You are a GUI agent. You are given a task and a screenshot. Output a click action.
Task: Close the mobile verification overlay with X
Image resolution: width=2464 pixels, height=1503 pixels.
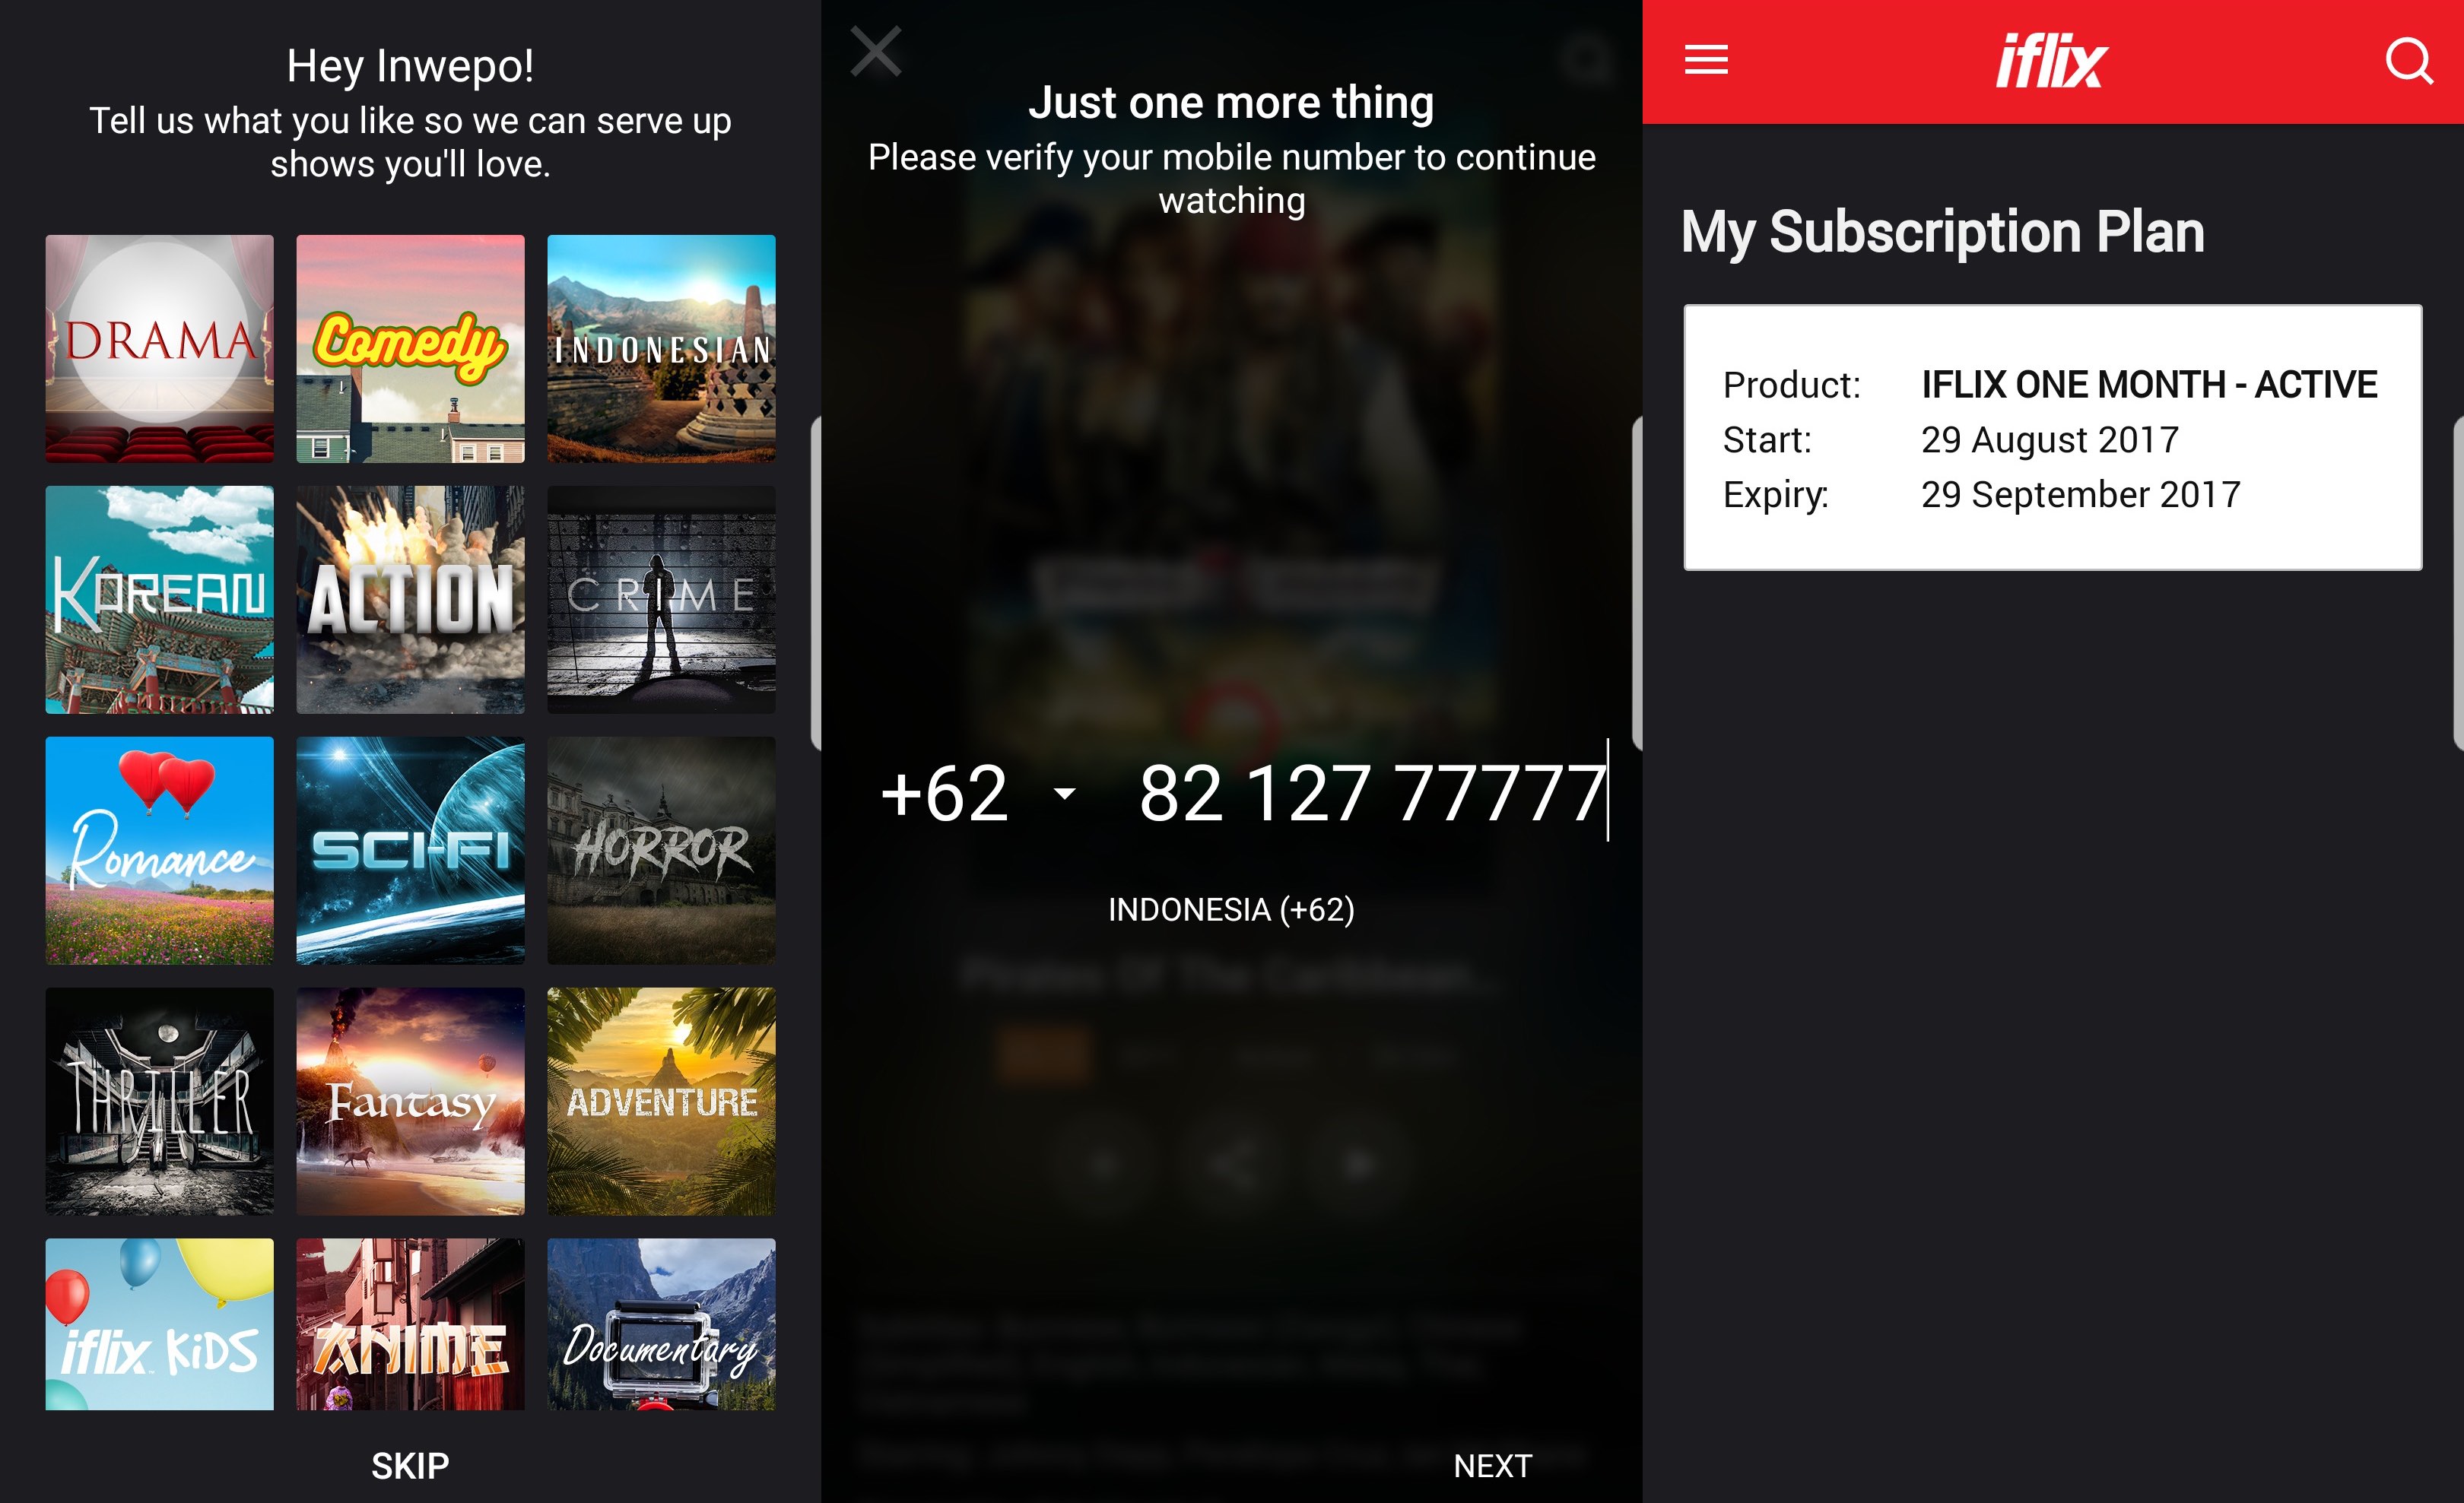876,52
